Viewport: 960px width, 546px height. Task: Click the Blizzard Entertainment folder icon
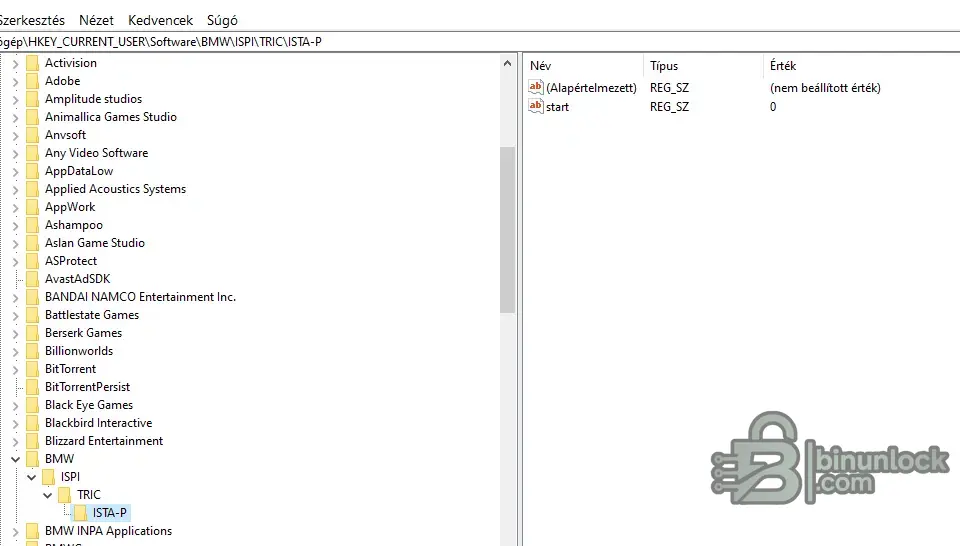[33, 441]
